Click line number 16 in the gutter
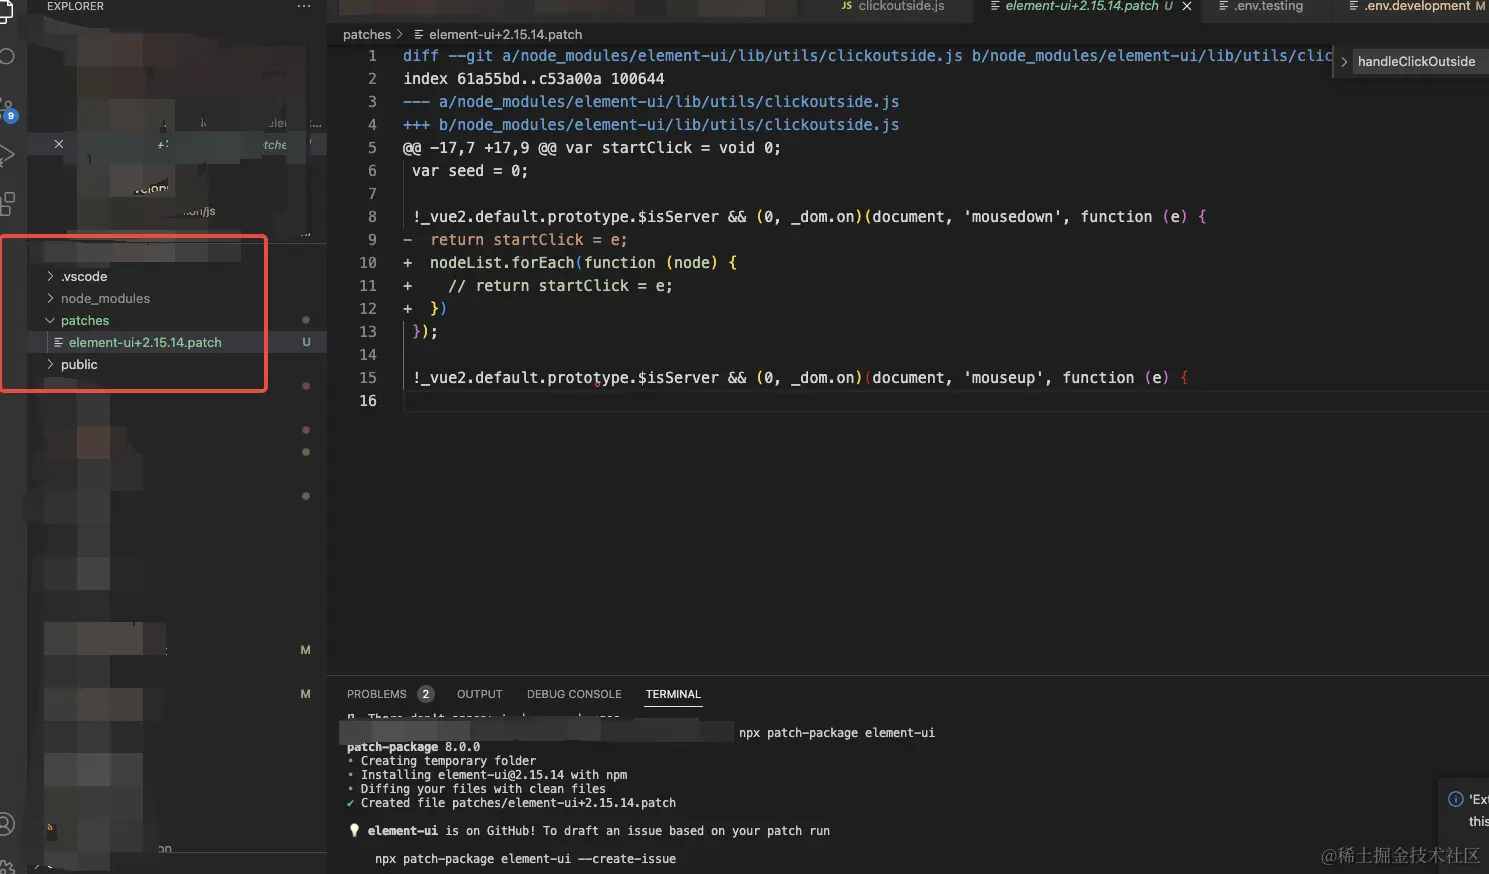The image size is (1489, 874). (x=368, y=401)
